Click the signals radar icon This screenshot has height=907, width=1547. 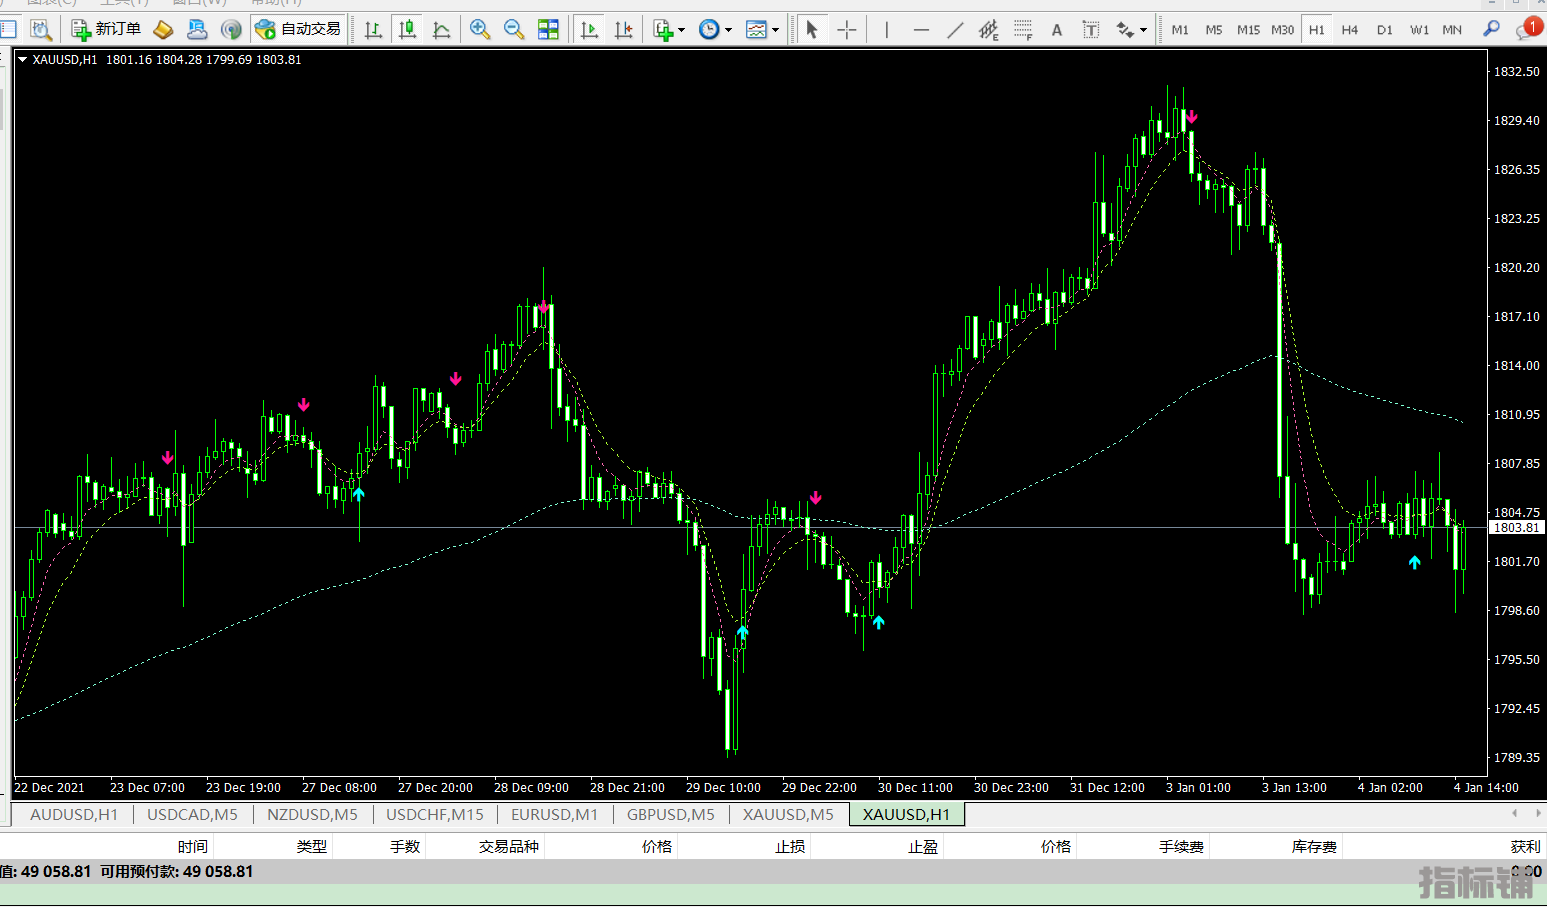point(231,29)
